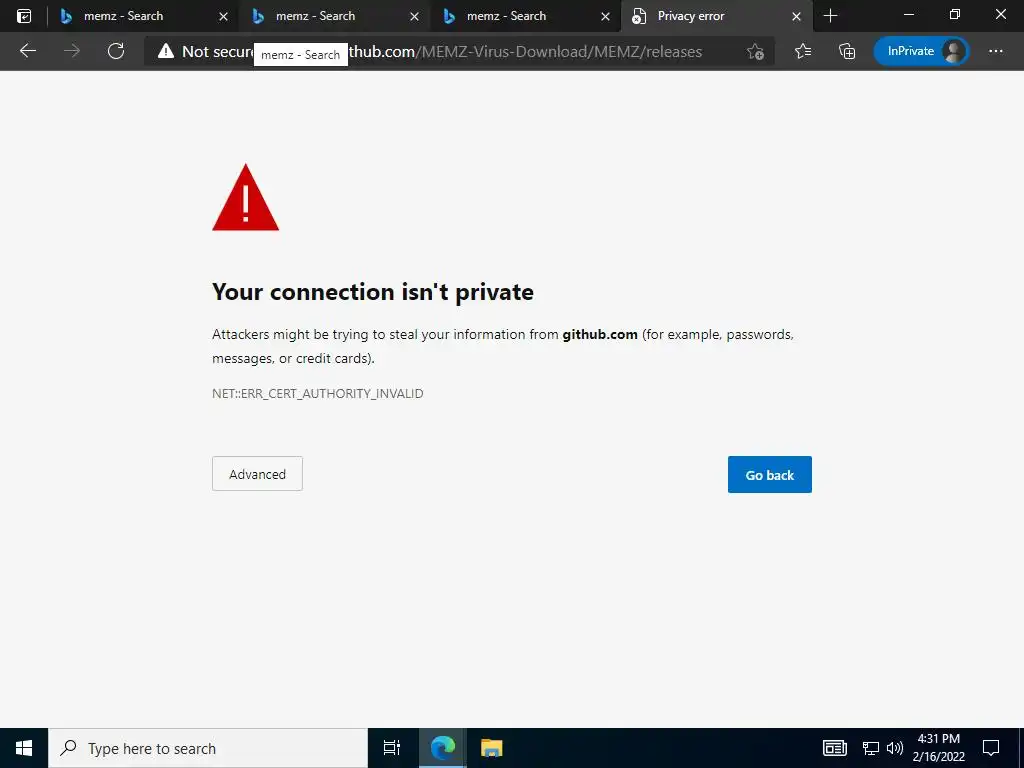Click the github.com address bar URL

click(526, 52)
